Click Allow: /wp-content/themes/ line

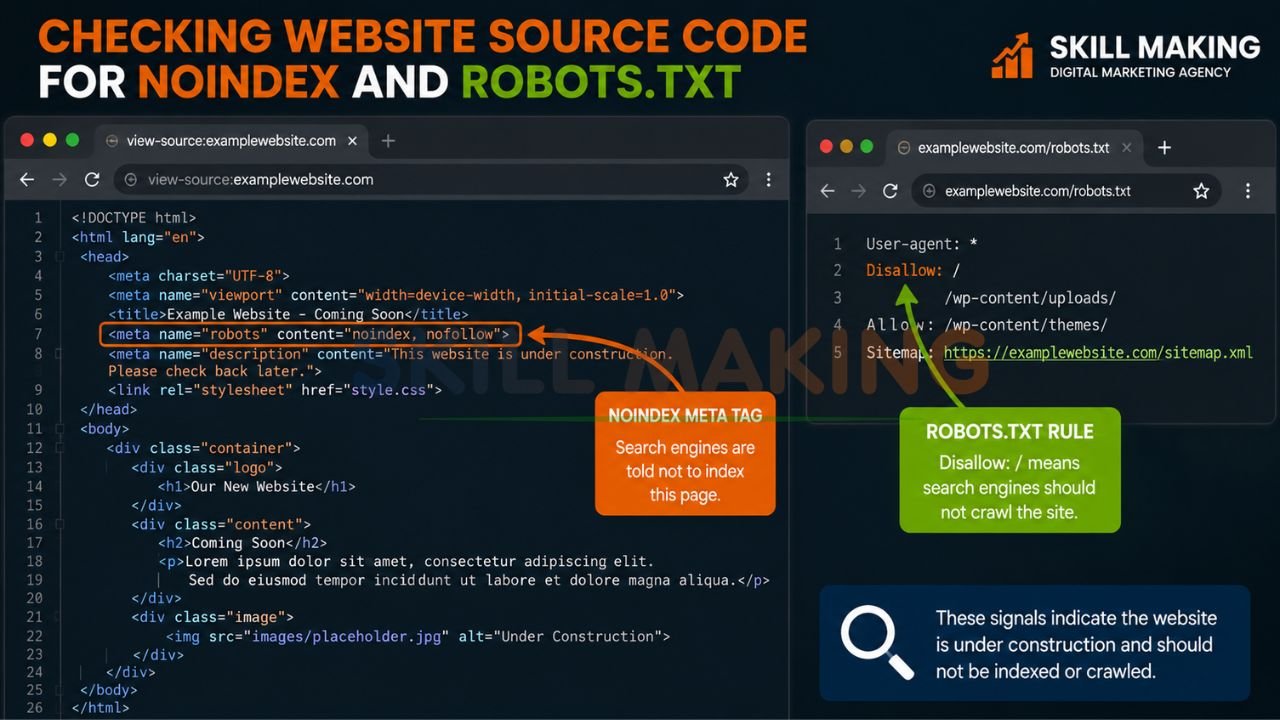click(x=987, y=325)
